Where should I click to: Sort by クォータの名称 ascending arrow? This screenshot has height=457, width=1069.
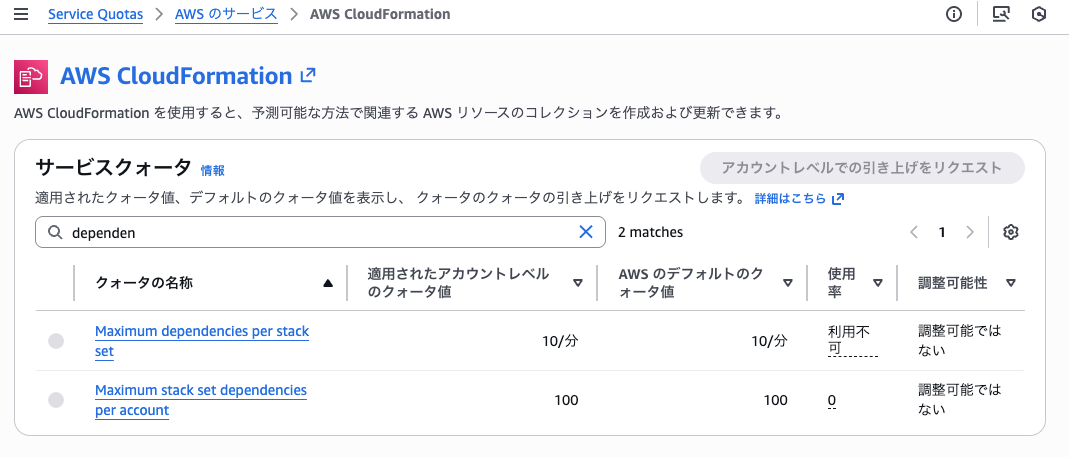[327, 283]
